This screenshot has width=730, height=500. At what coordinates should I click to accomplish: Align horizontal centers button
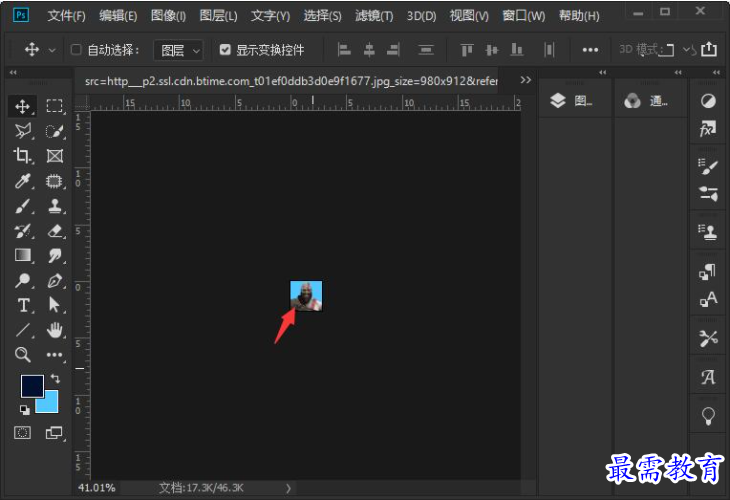(x=369, y=49)
